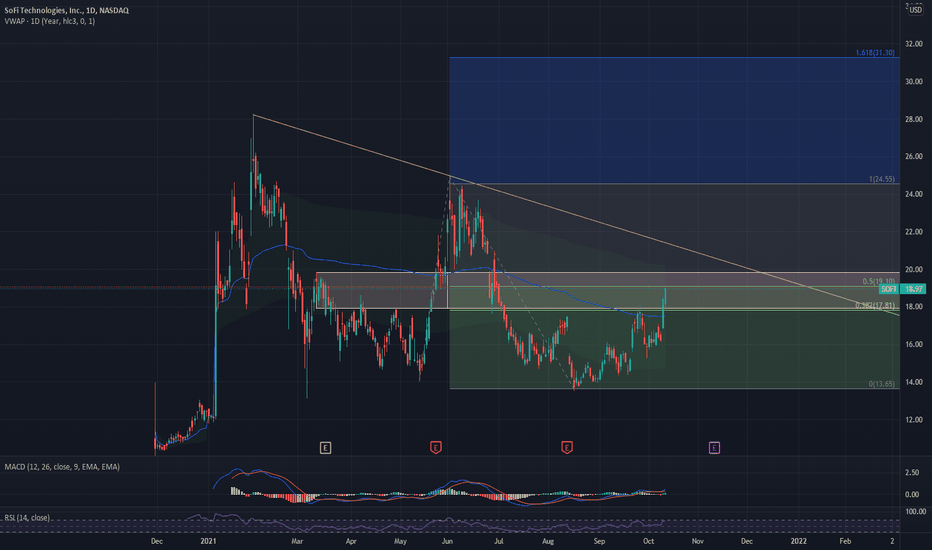The image size is (932, 550).
Task: Click 12.00 on the price axis
Action: point(914,419)
